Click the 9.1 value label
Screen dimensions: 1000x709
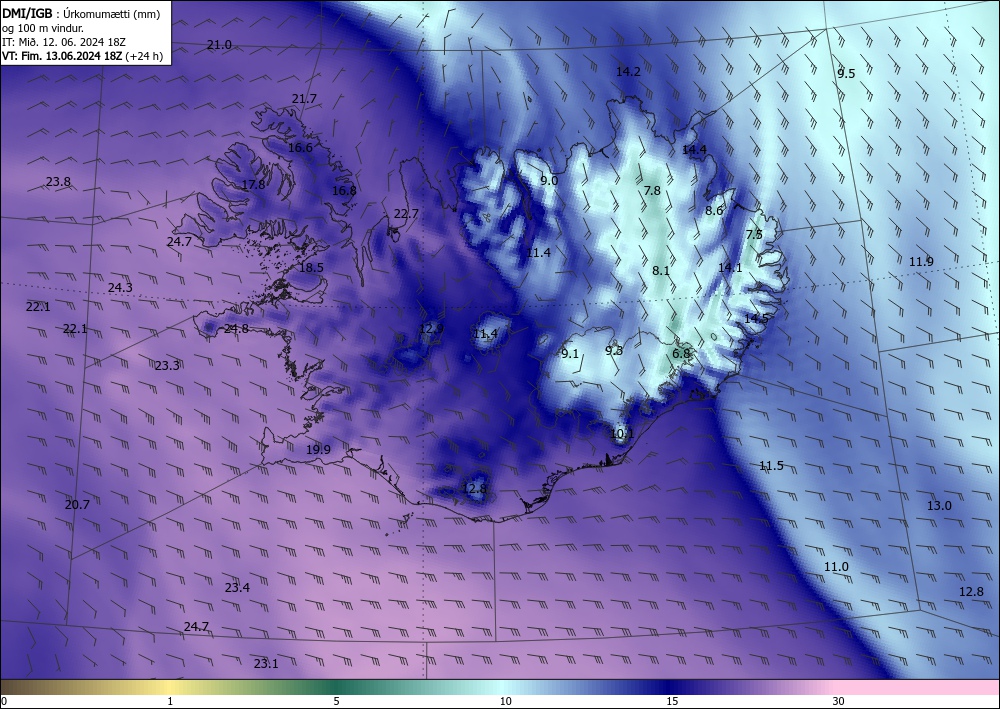570,354
